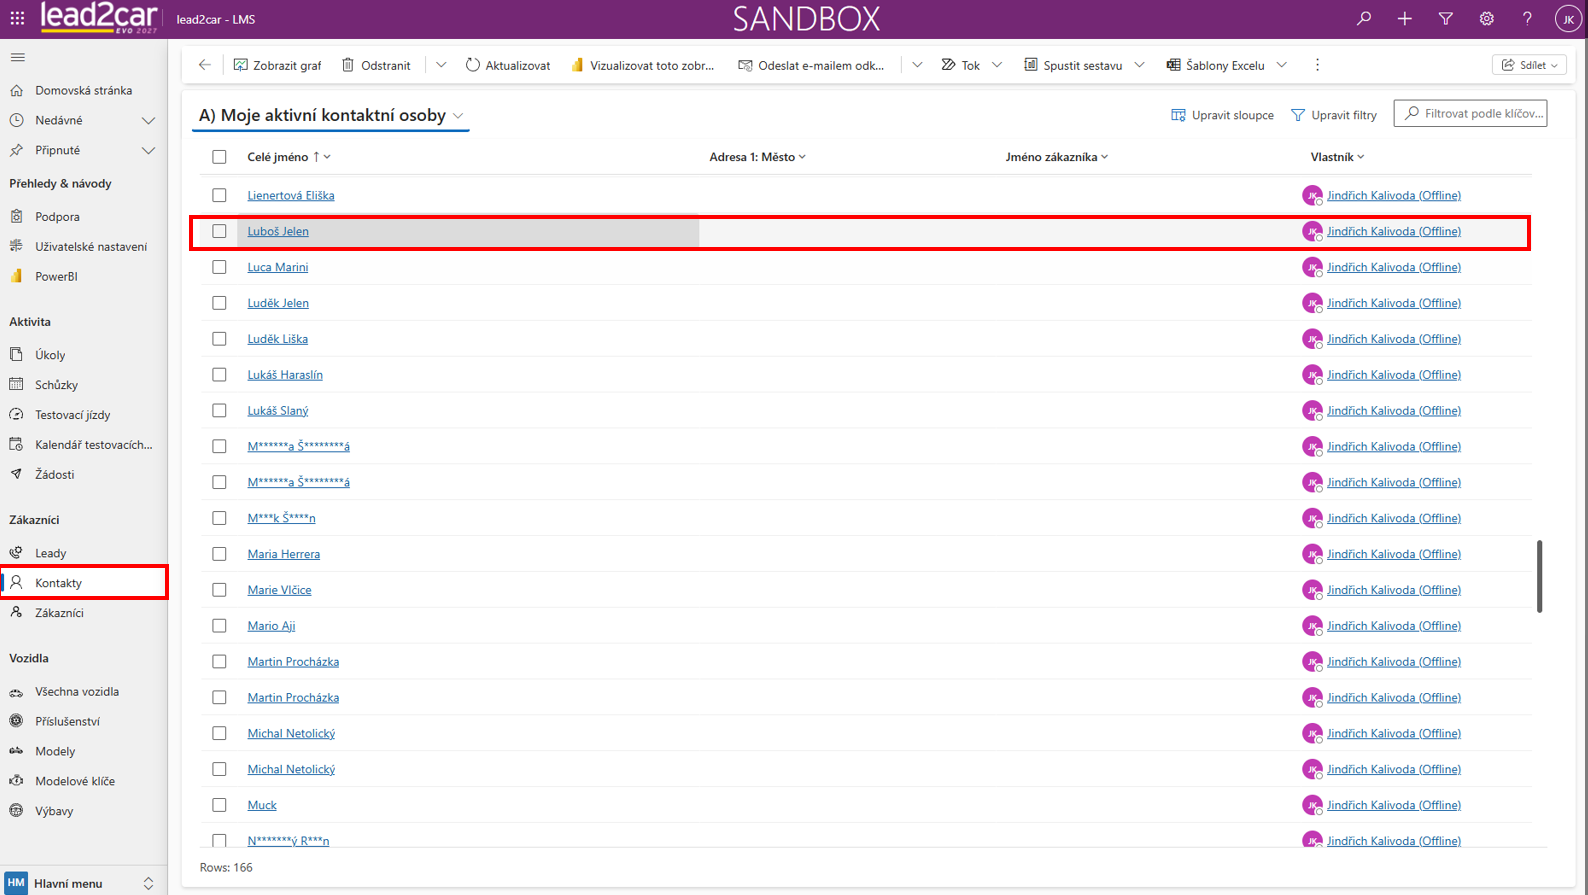Click the vertical scrollbar thumb of the list
This screenshot has width=1588, height=895.
(x=1539, y=576)
